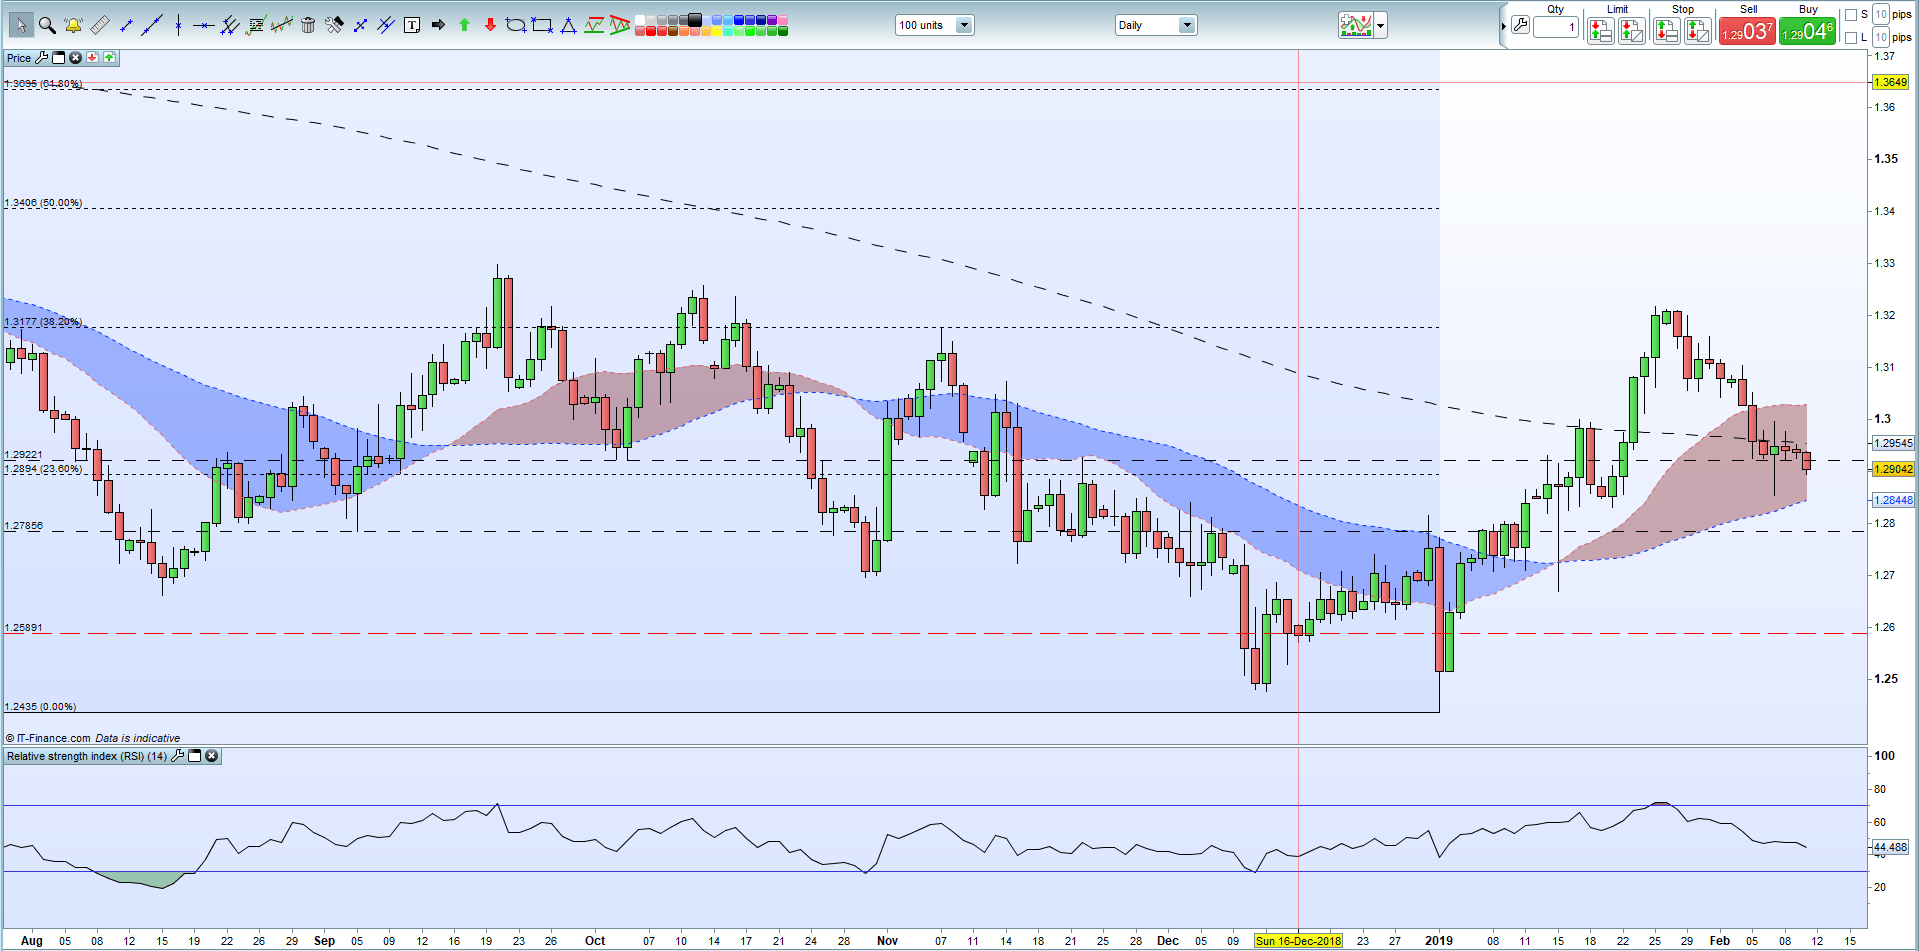The width and height of the screenshot is (1919, 951).
Task: Choose the ellipse drawing tool
Action: (x=516, y=25)
